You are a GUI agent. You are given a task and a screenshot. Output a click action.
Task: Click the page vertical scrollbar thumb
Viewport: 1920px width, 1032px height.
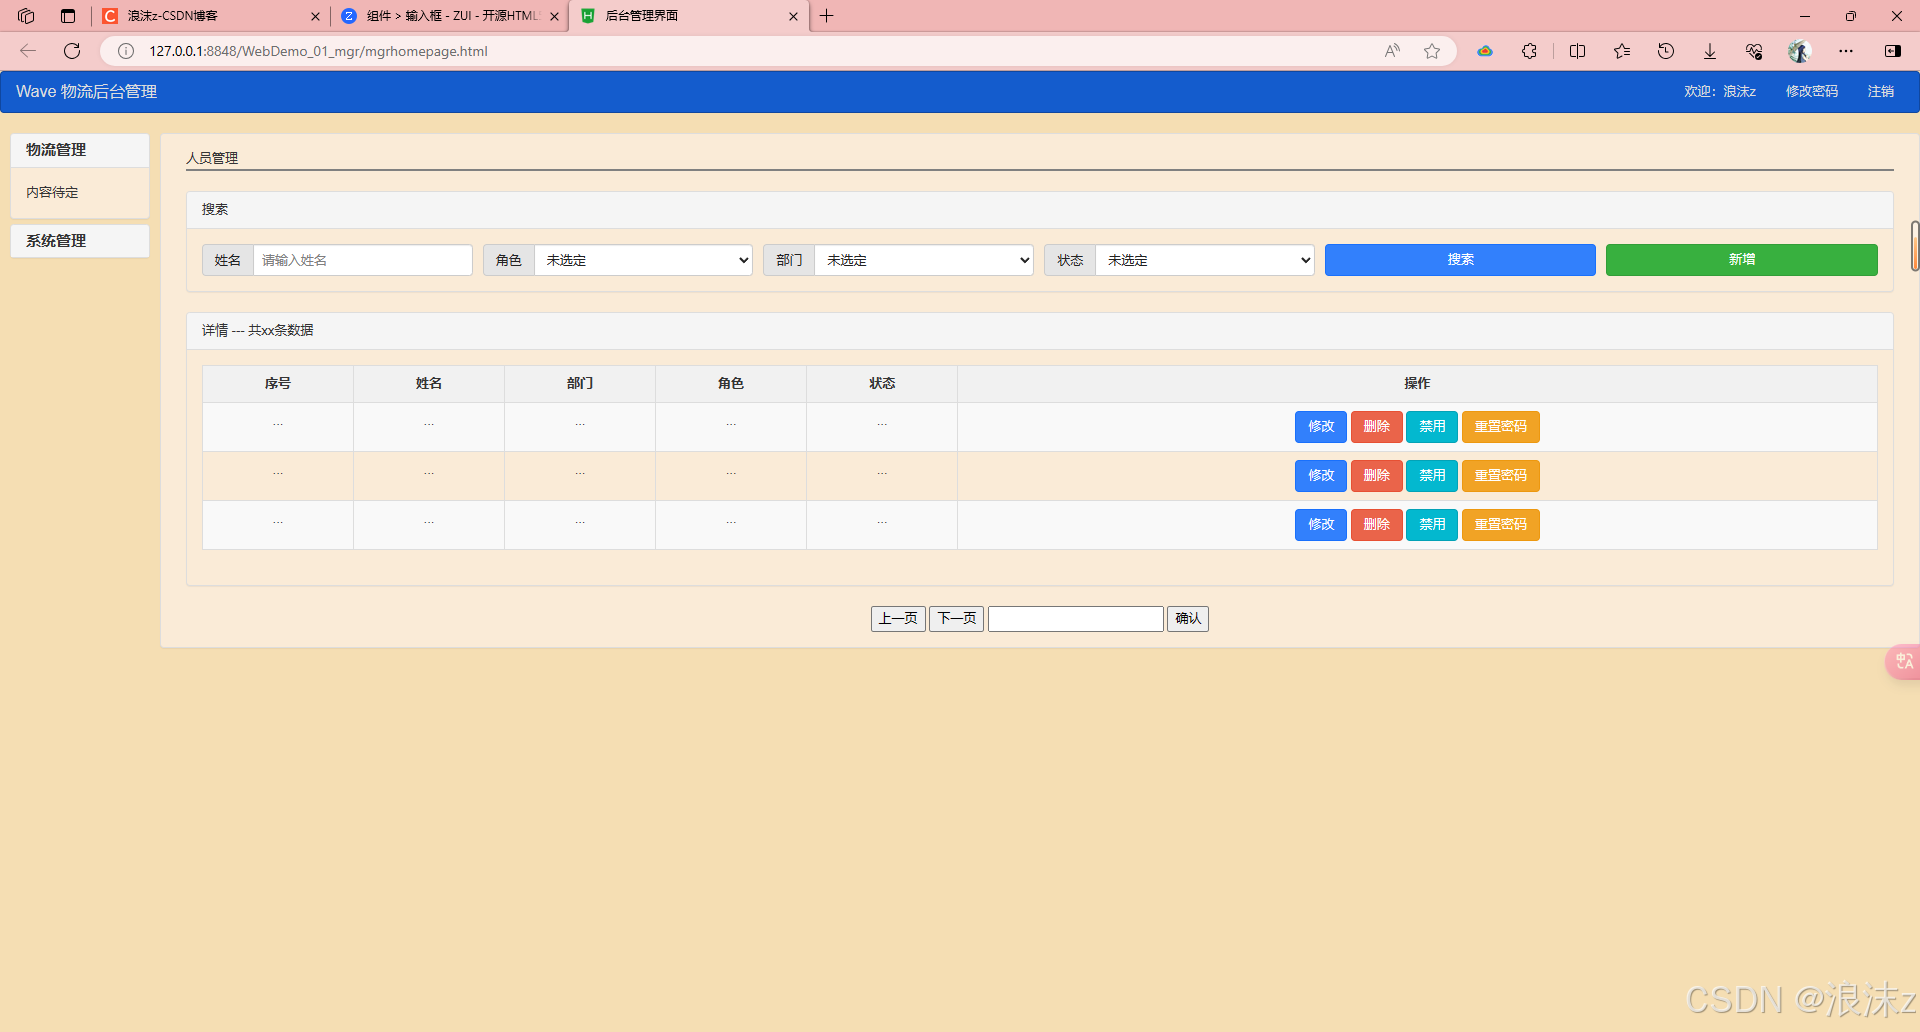click(1915, 246)
